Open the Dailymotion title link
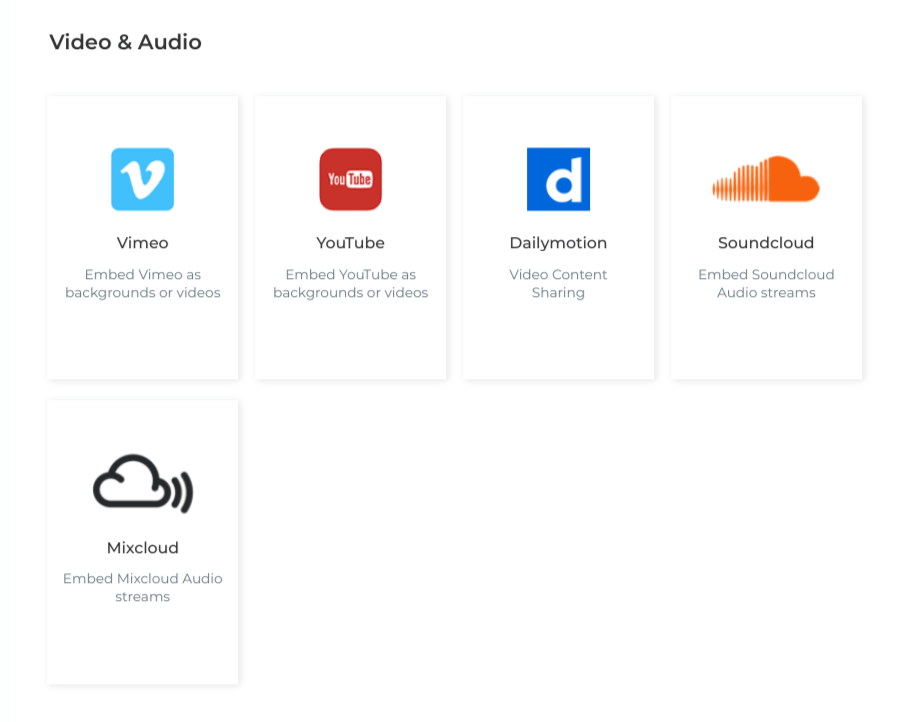The image size is (898, 722). 558,243
